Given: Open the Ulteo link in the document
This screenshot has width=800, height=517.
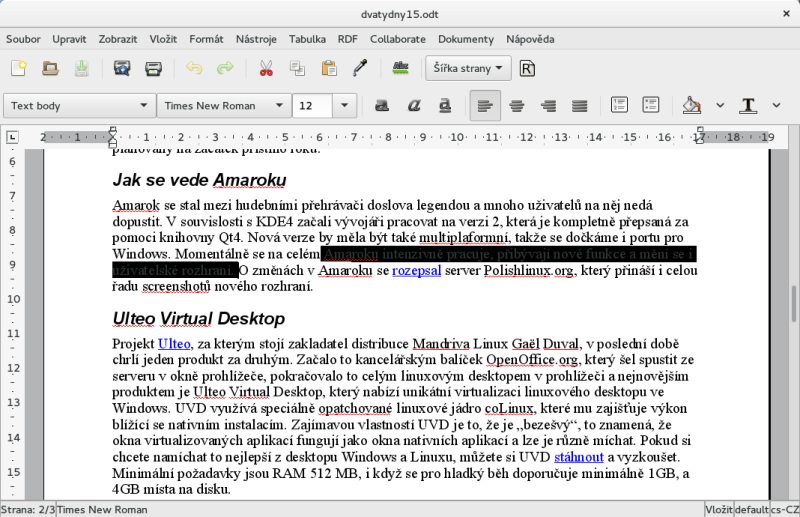Looking at the screenshot, I should 174,344.
